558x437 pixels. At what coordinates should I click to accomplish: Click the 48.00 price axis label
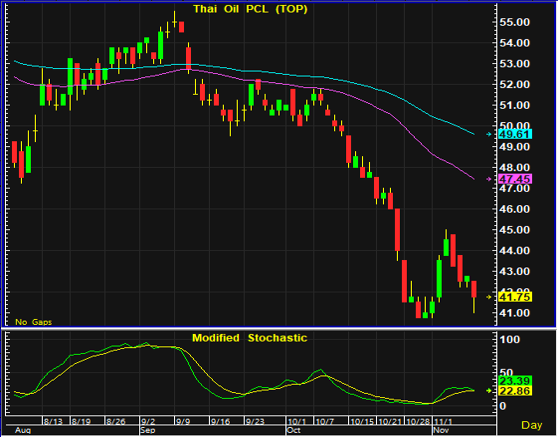pos(515,167)
